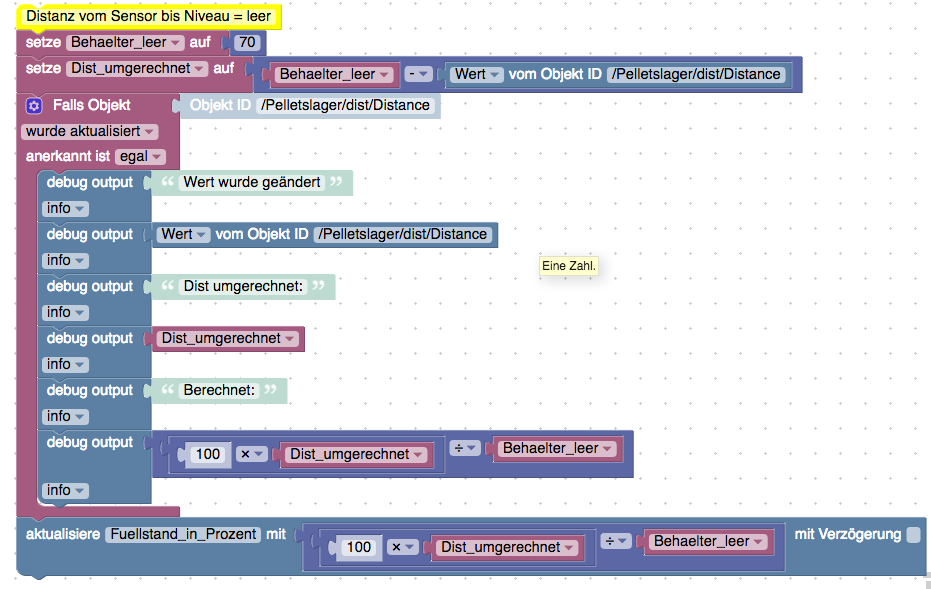This screenshot has height=589, width=931.
Task: Open Behaelter_leer dropdown in subtraction block
Action: [334, 74]
